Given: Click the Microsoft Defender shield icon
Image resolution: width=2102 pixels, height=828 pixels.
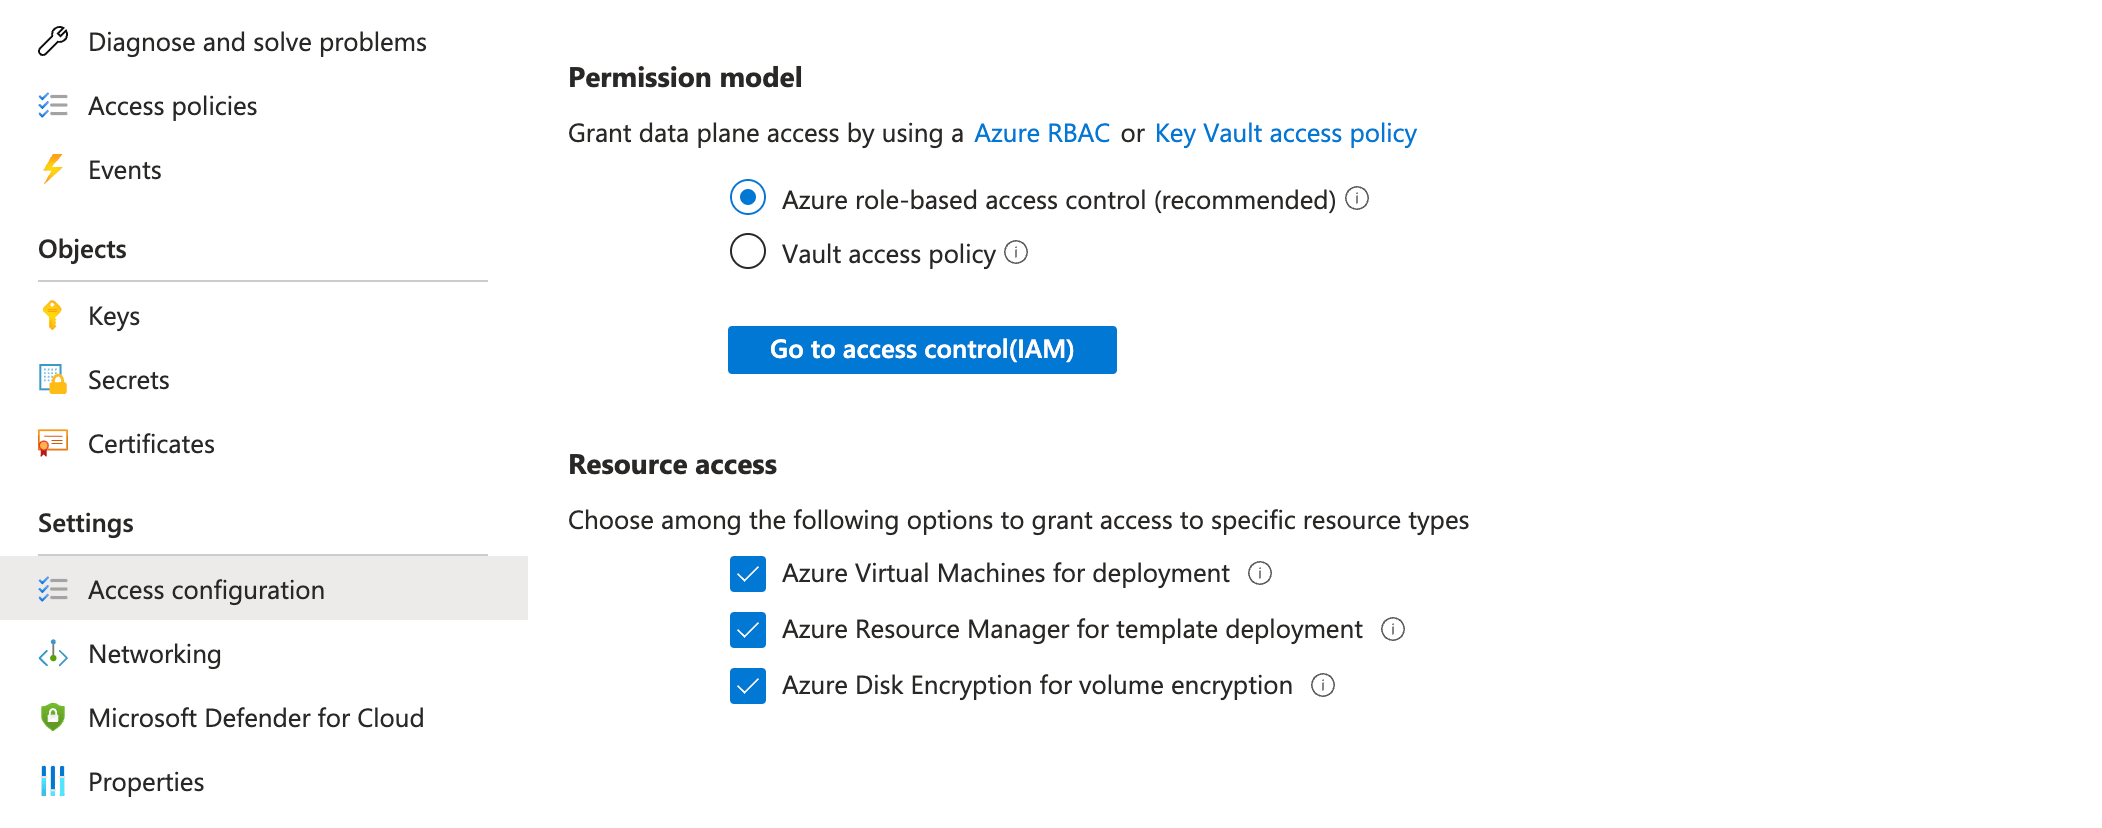Looking at the screenshot, I should (x=52, y=717).
